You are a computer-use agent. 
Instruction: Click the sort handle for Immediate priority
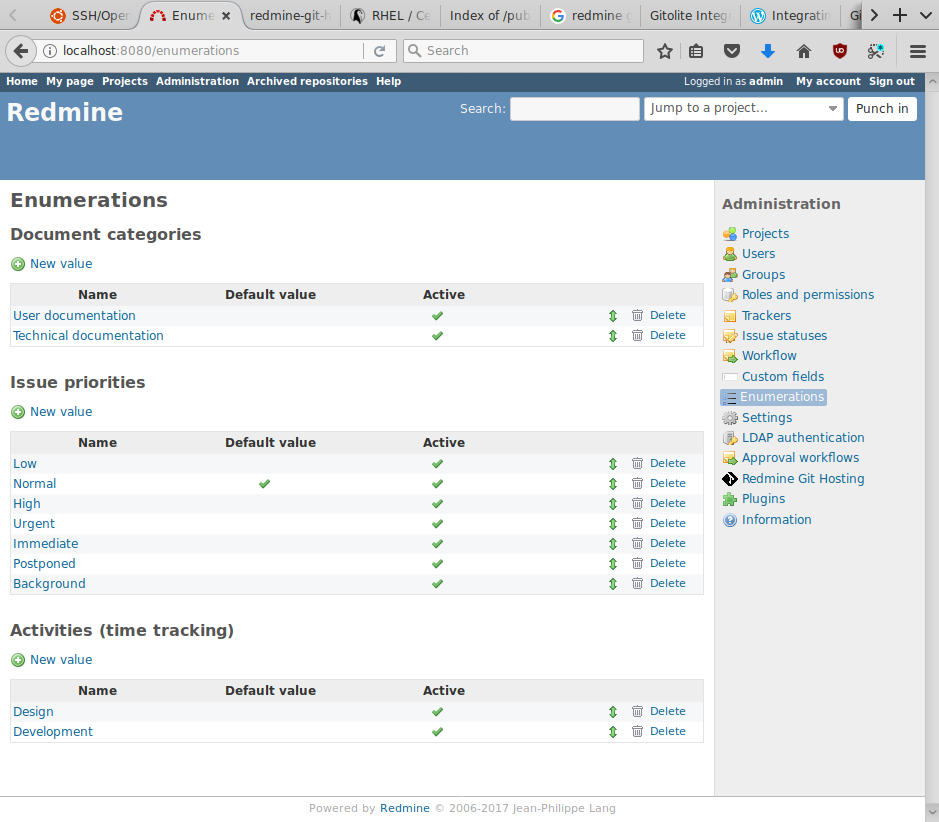coord(613,544)
